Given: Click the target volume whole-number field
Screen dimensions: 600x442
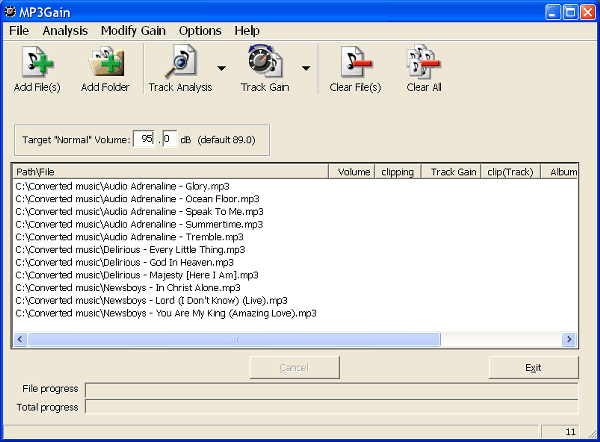Looking at the screenshot, I should pos(144,139).
